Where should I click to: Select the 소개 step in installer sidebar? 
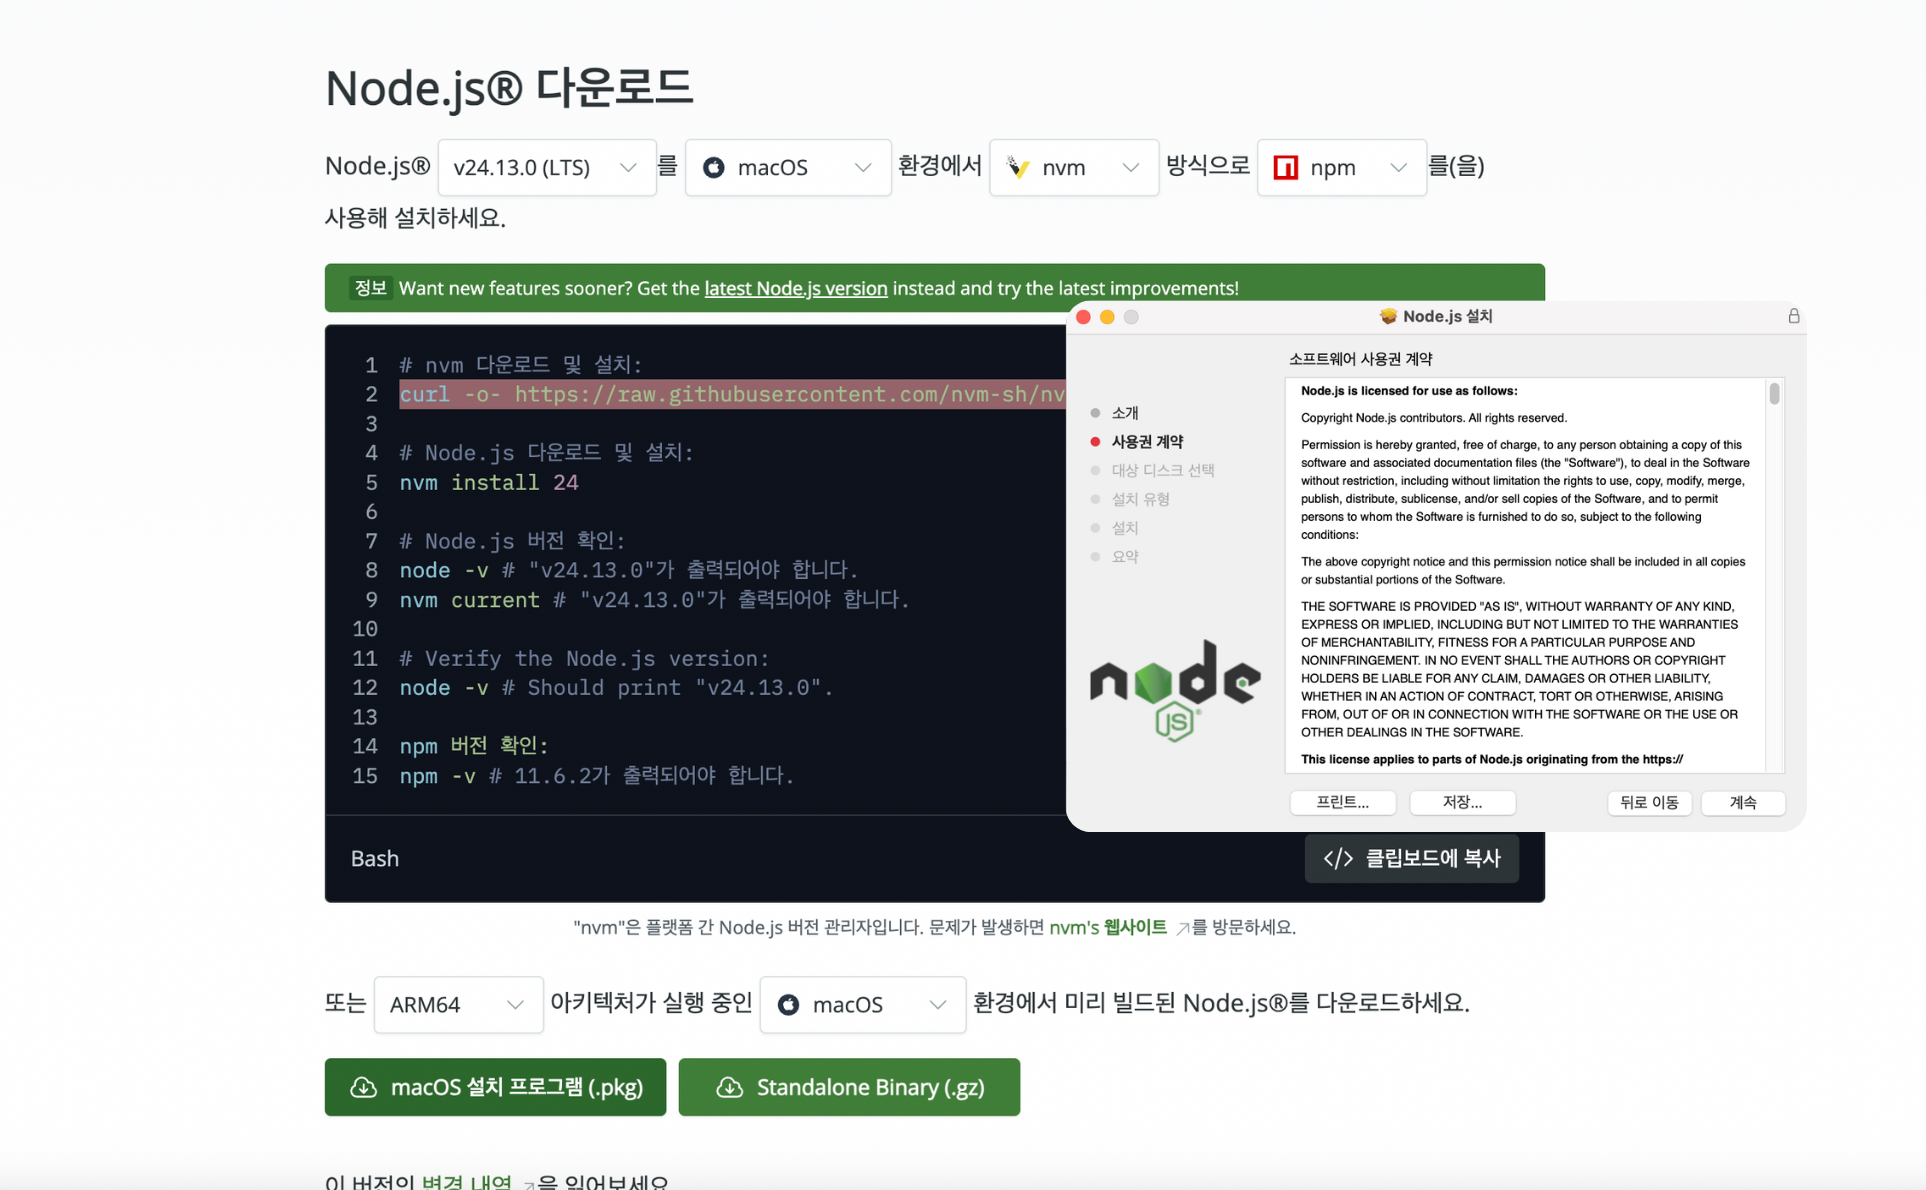click(1125, 413)
